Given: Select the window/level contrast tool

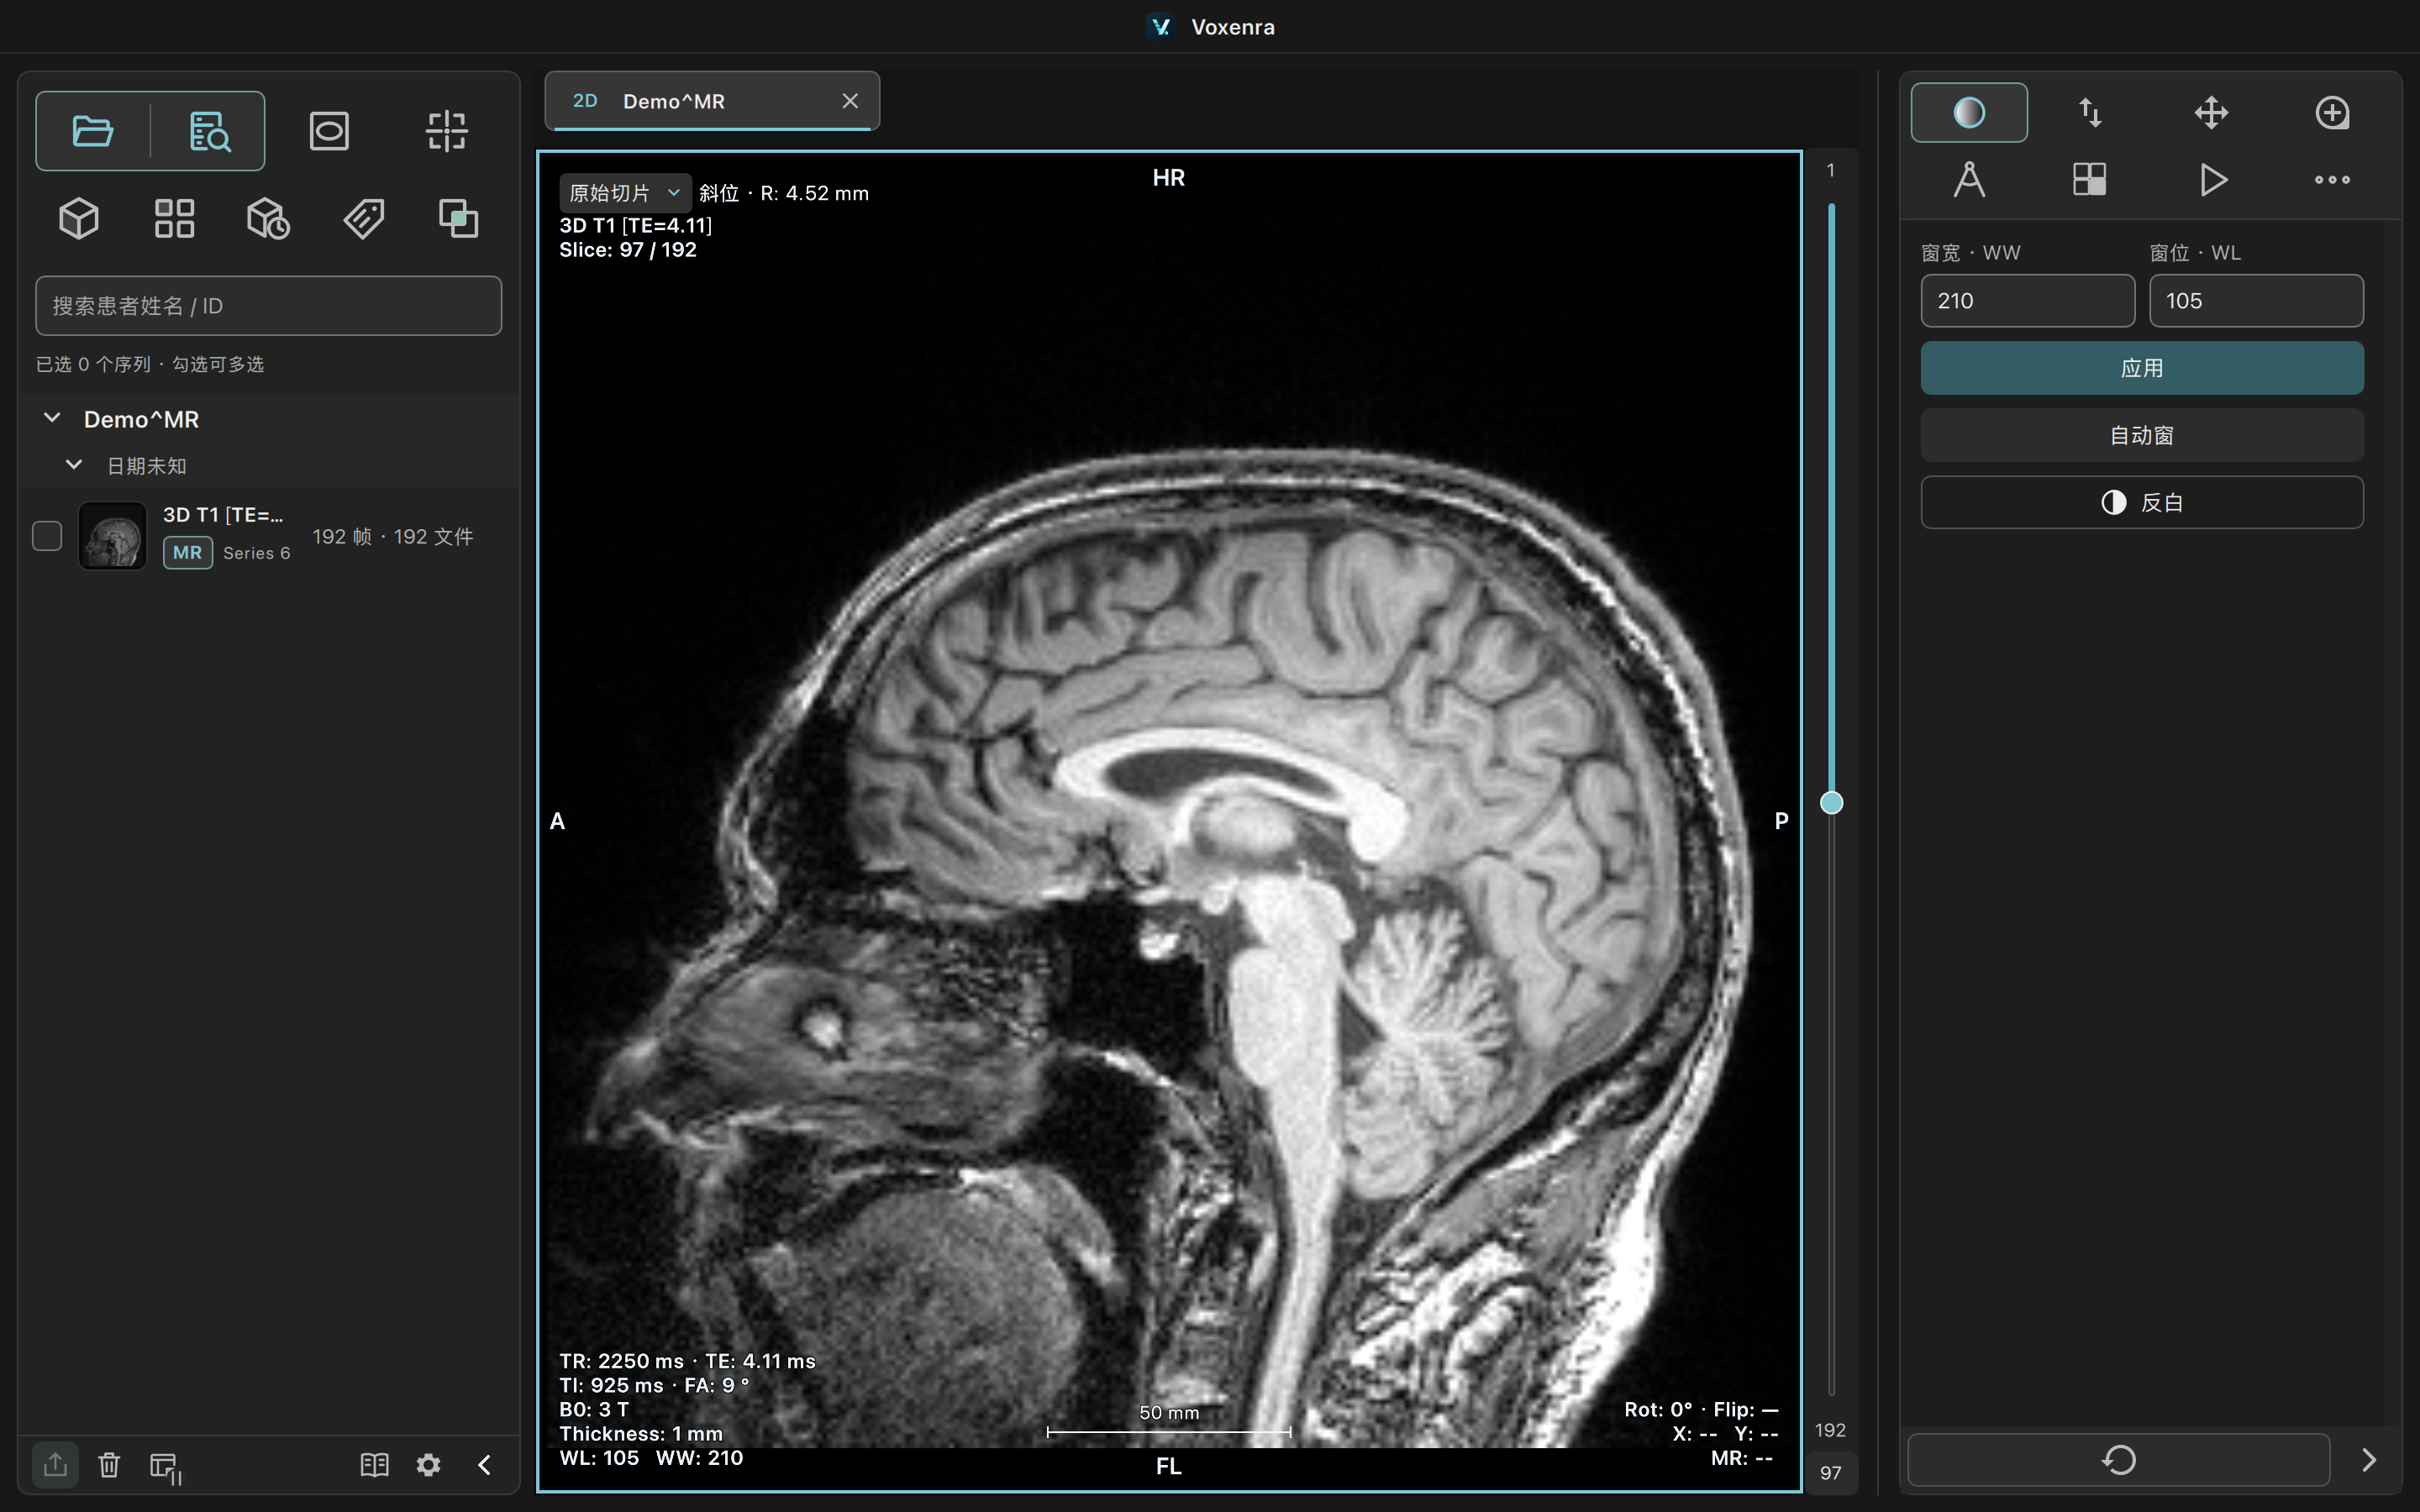Looking at the screenshot, I should coord(1968,112).
